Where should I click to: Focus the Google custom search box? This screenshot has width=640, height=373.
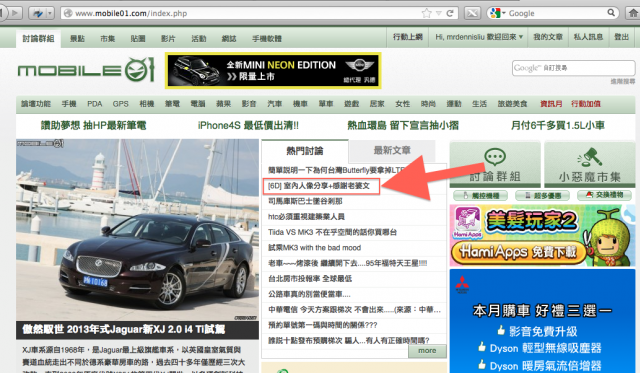pyautogui.click(x=573, y=68)
